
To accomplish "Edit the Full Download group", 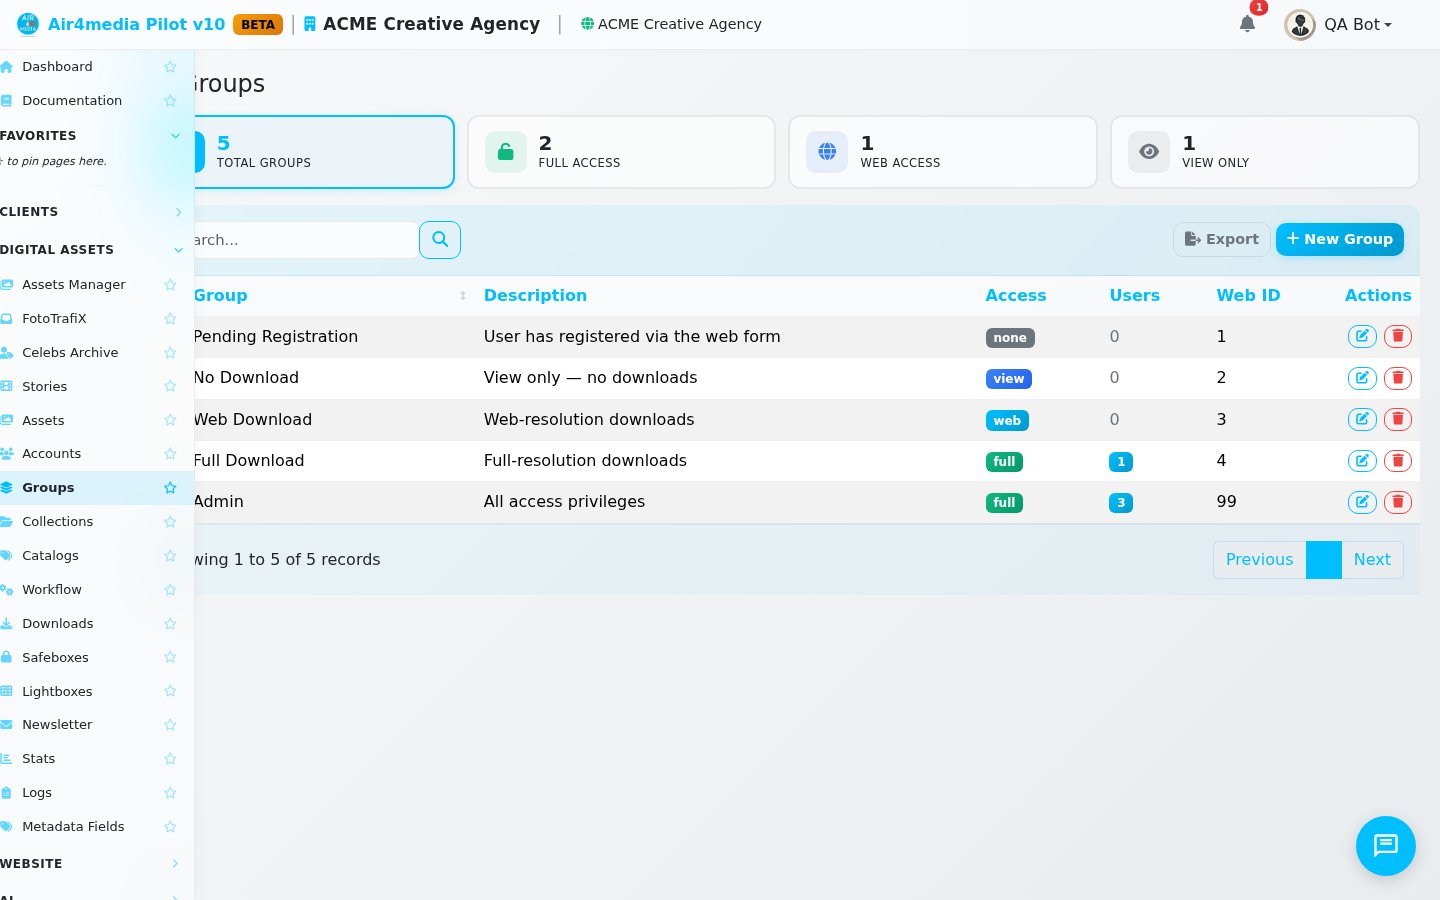I will point(1362,461).
